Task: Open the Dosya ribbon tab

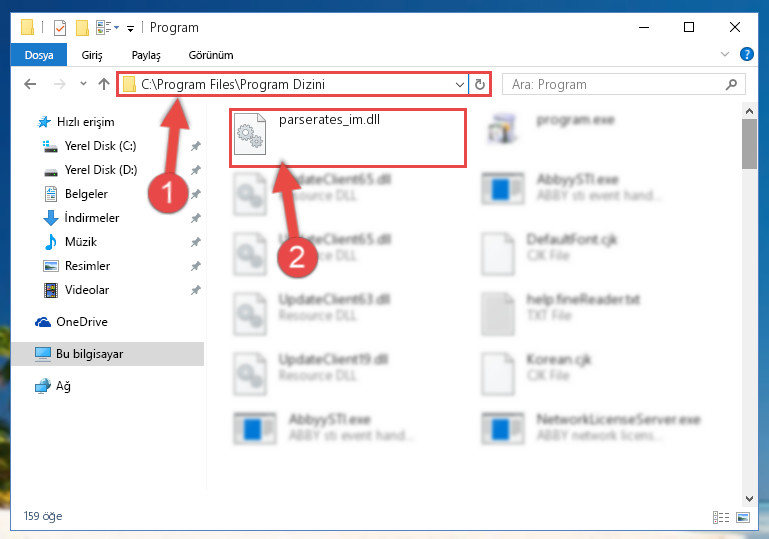Action: point(39,55)
